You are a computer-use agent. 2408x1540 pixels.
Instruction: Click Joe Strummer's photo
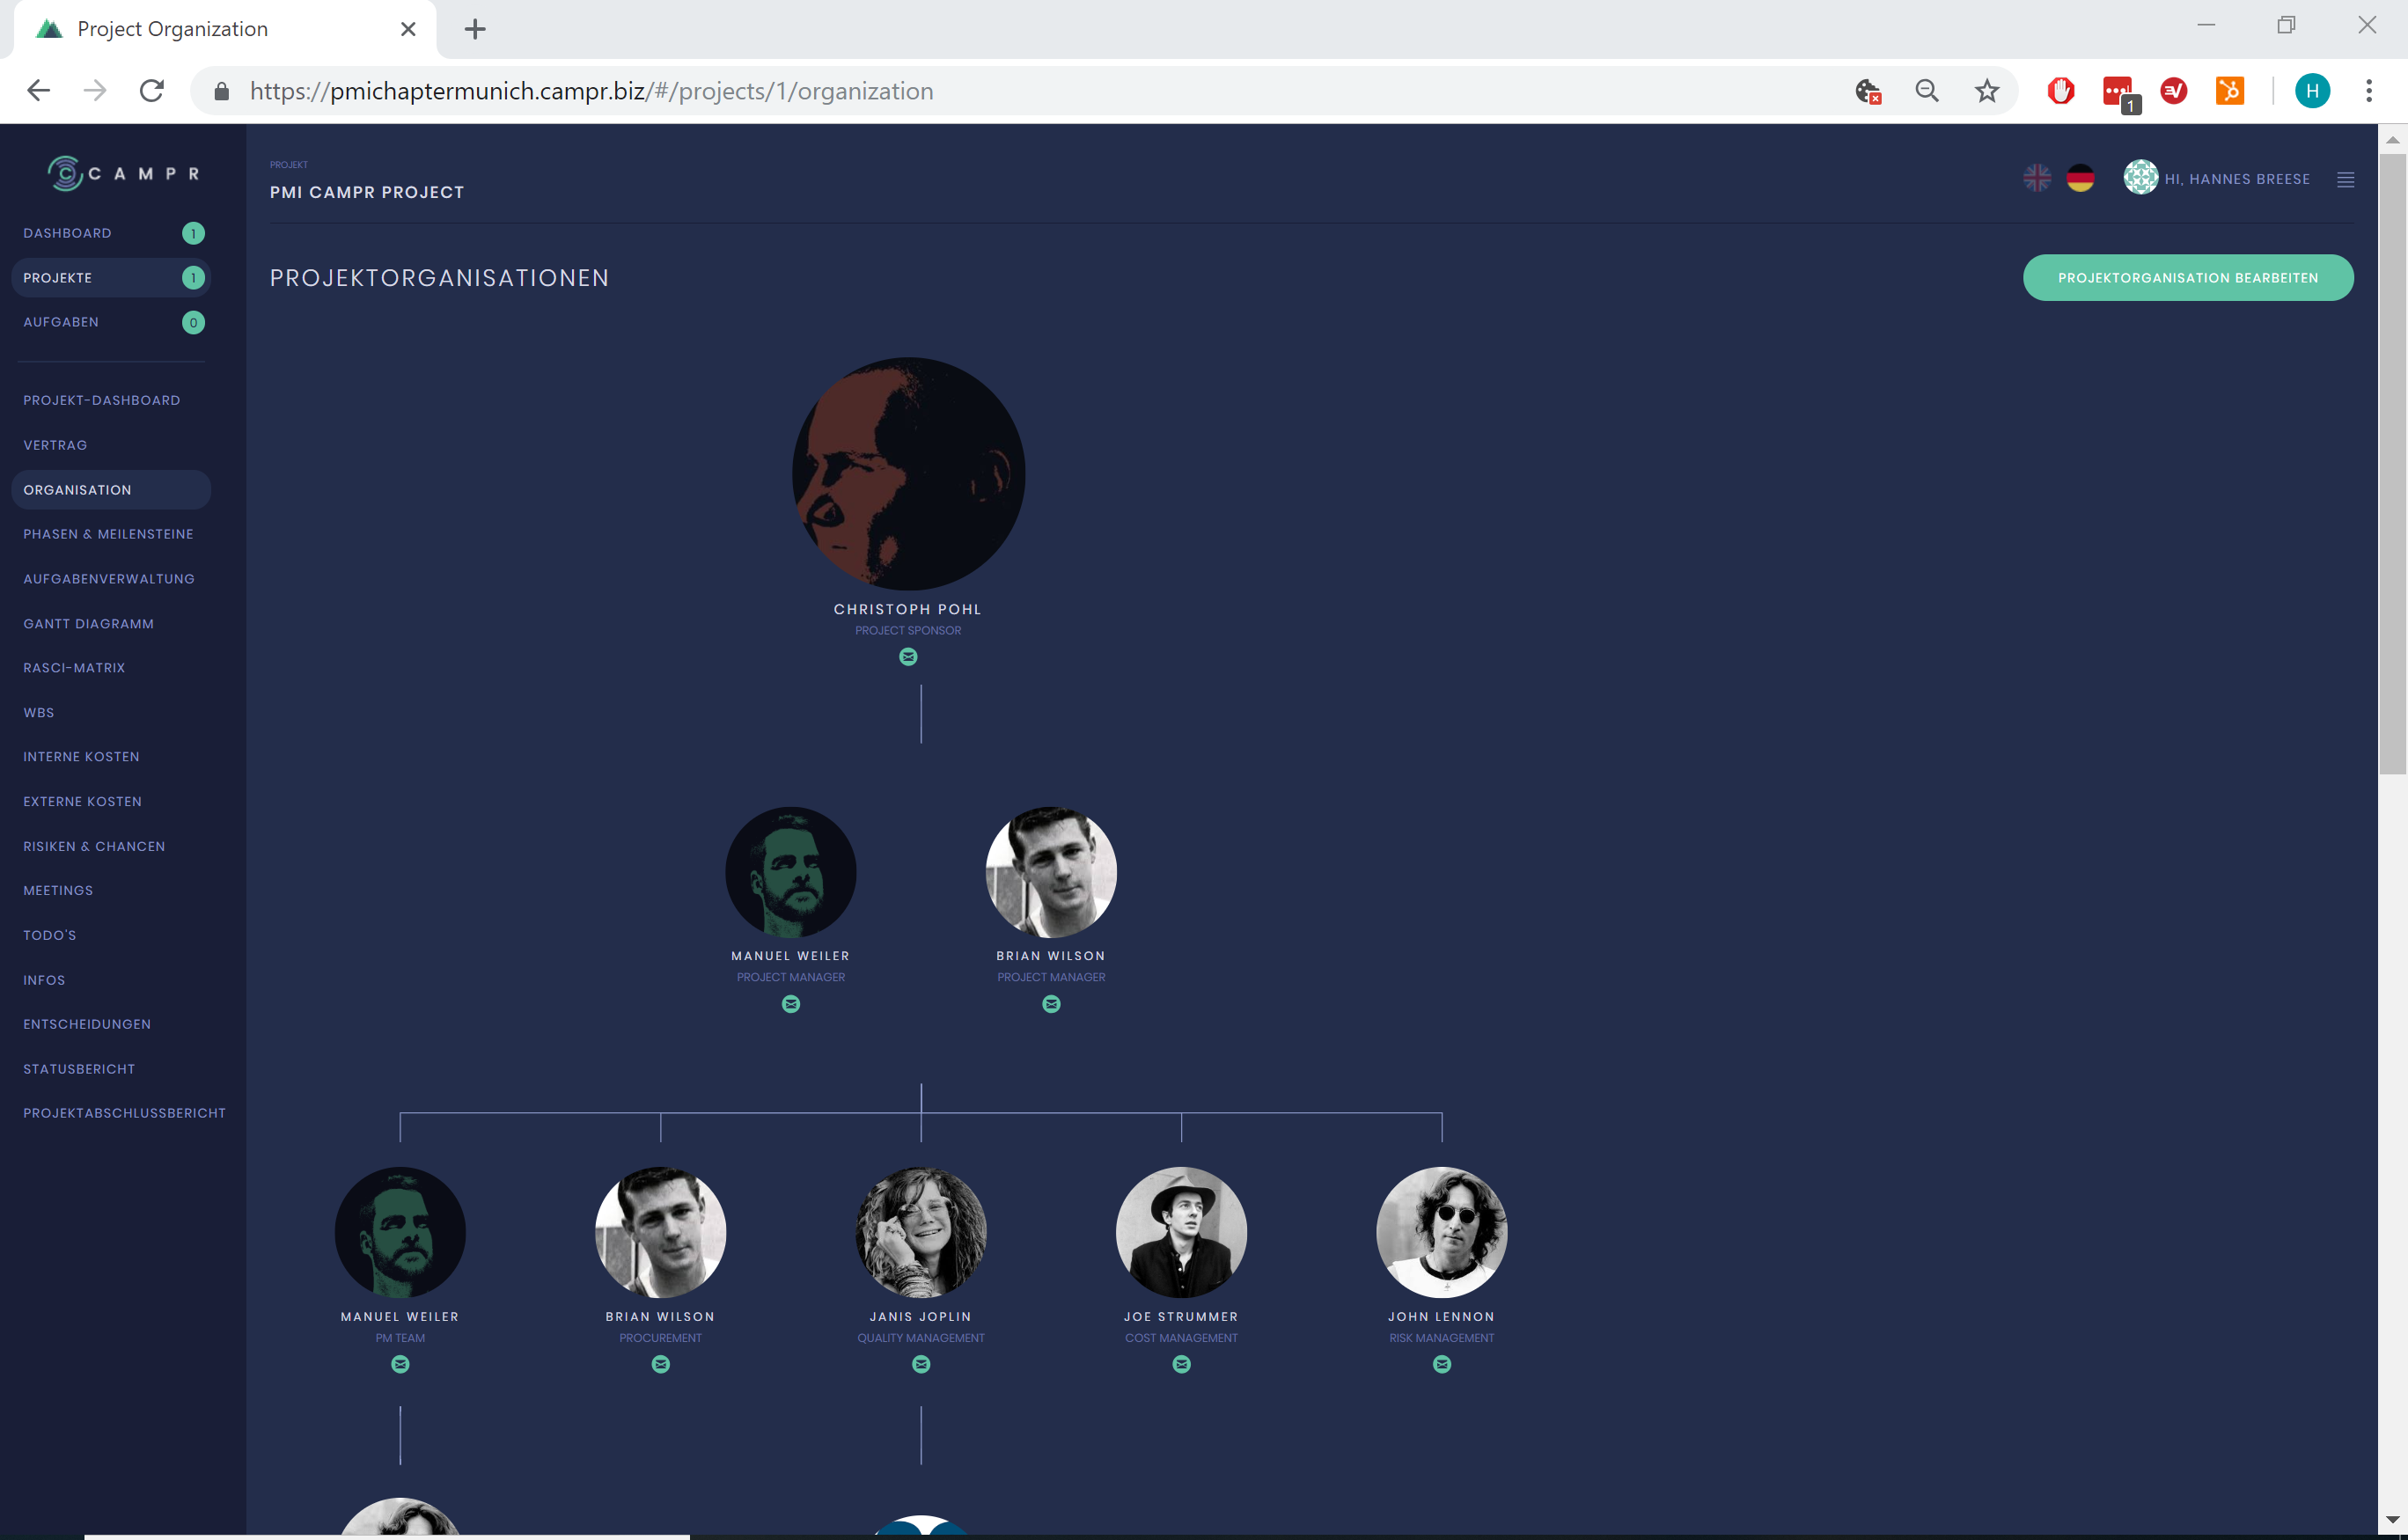coord(1182,1232)
